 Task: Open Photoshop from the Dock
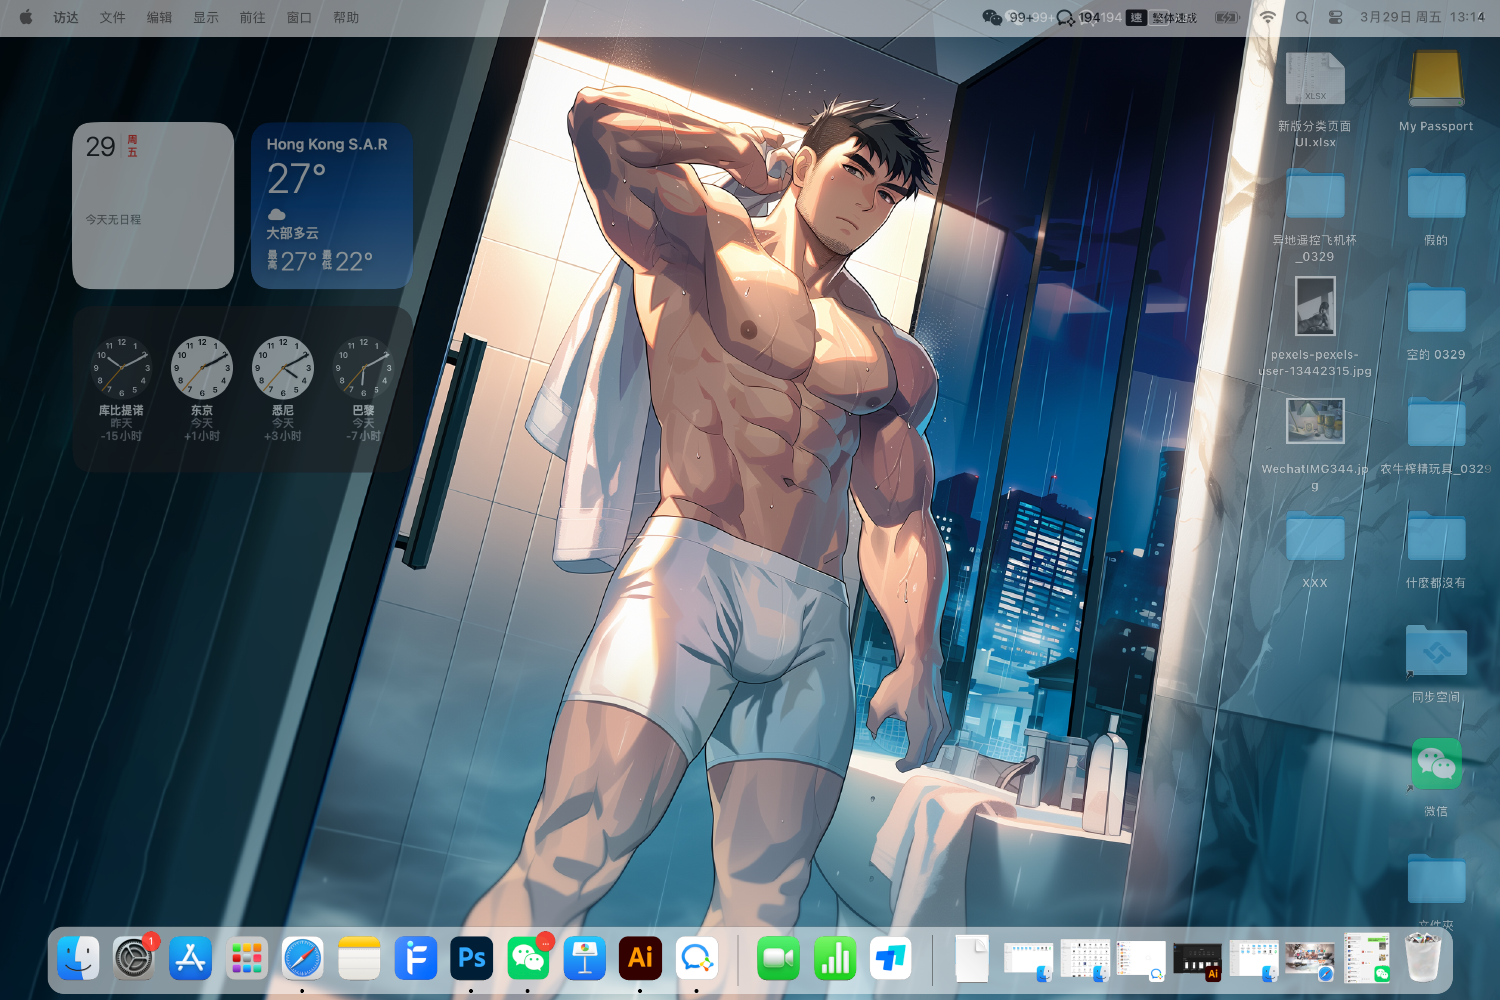pyautogui.click(x=471, y=959)
